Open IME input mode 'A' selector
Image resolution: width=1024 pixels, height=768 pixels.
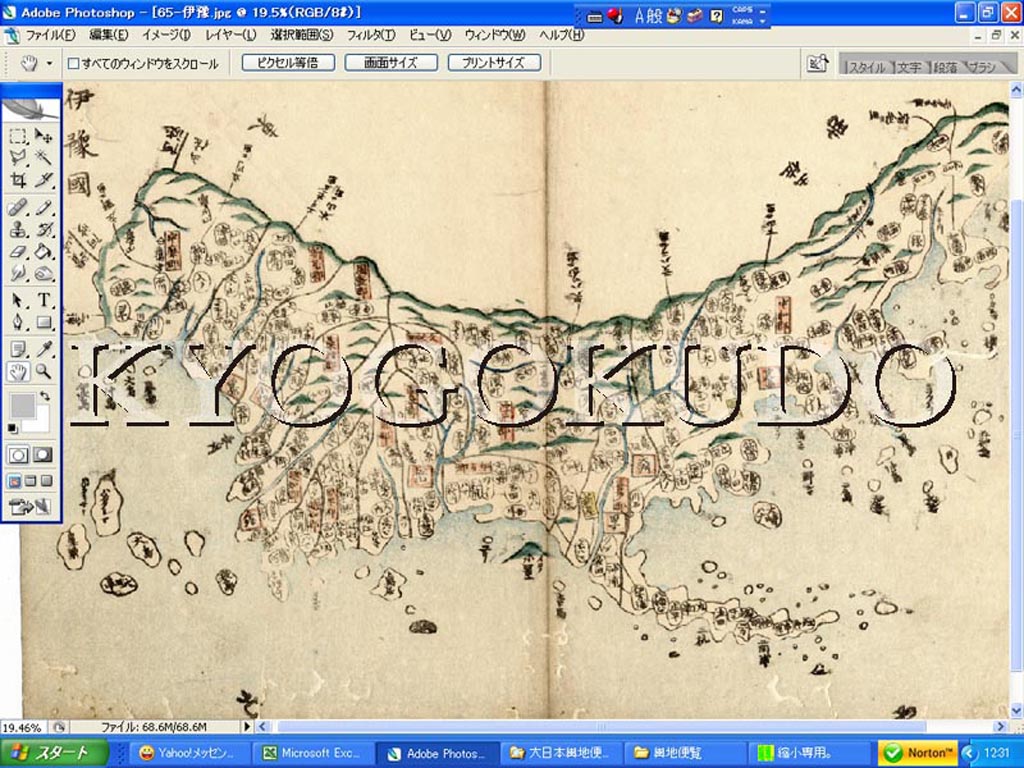pos(639,16)
